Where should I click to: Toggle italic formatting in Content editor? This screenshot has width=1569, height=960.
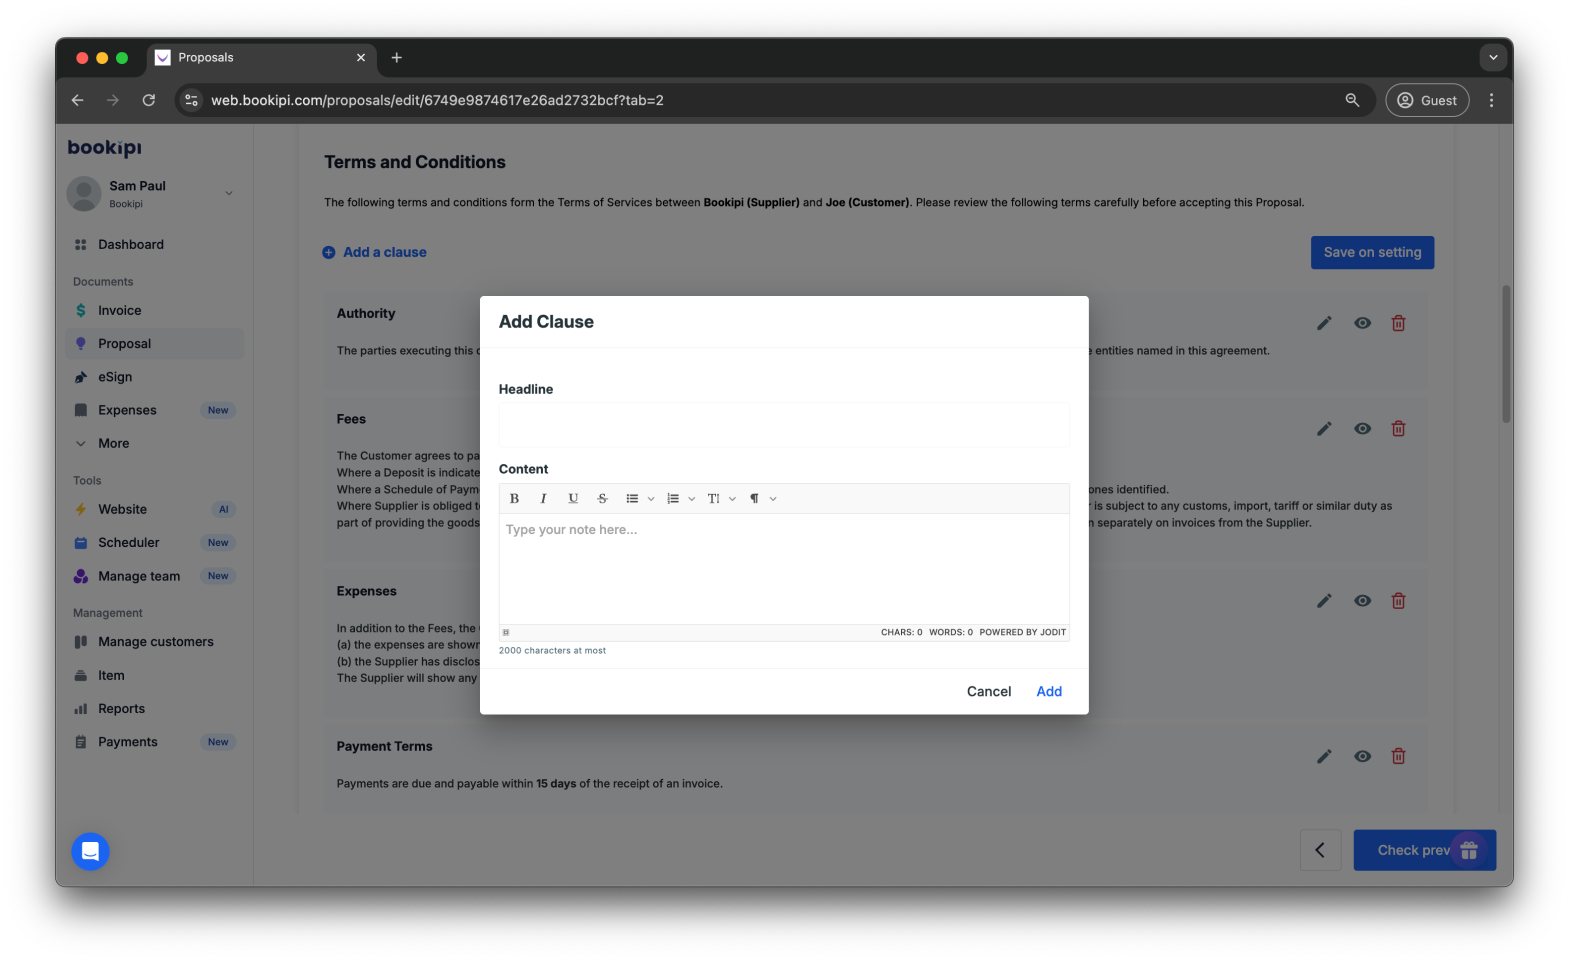point(543,499)
